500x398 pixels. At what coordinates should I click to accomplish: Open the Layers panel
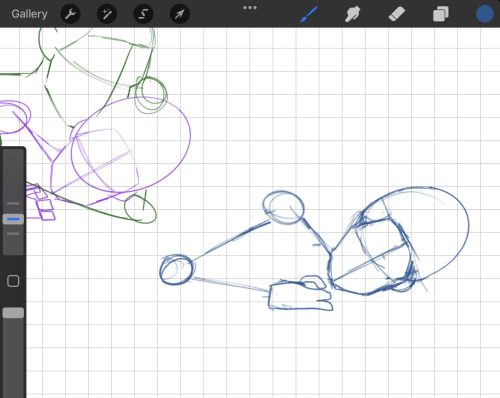tap(441, 14)
